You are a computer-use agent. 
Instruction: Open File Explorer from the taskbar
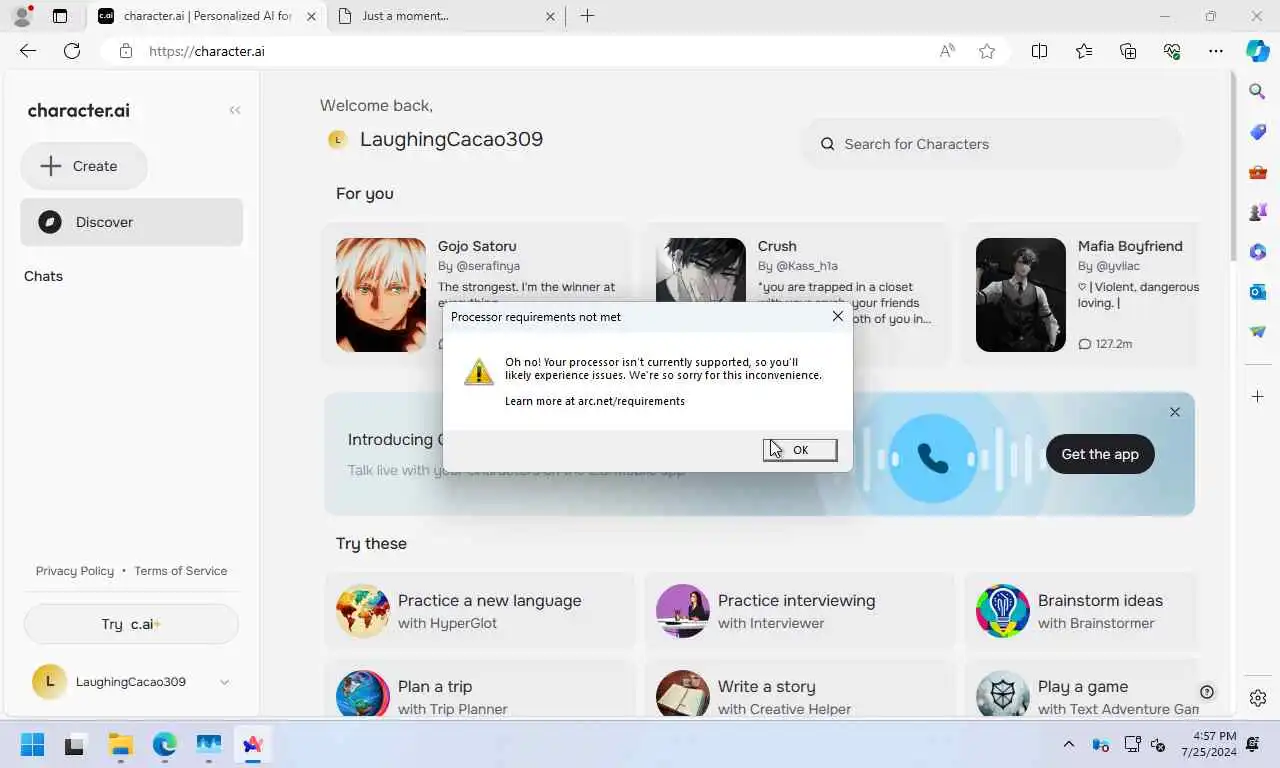(121, 745)
